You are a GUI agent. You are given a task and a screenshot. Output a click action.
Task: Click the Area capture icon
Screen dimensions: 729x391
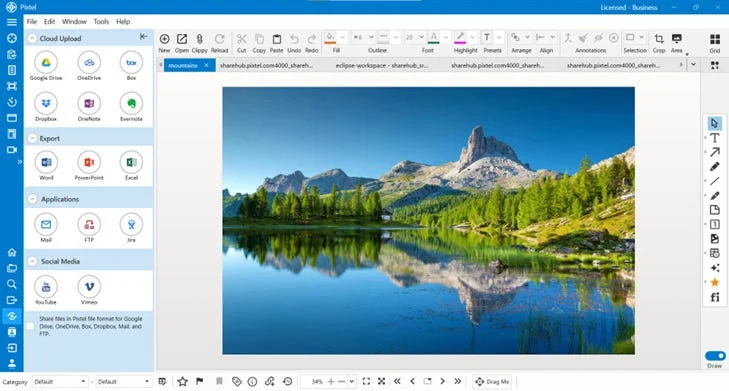click(677, 39)
